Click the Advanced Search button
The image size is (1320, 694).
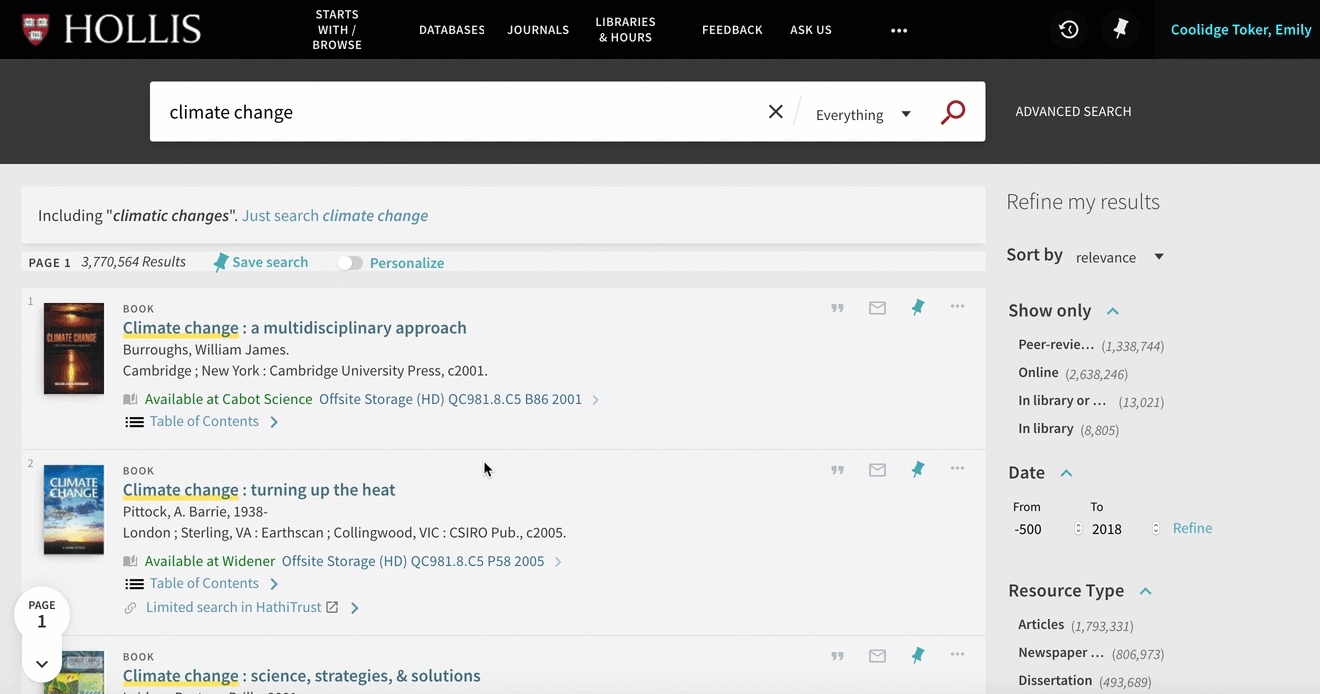1073,112
